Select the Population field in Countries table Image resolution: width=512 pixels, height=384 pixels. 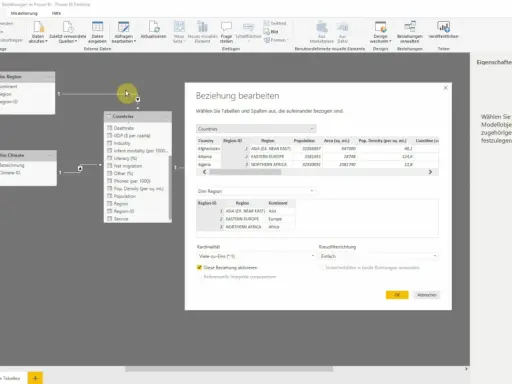point(125,196)
